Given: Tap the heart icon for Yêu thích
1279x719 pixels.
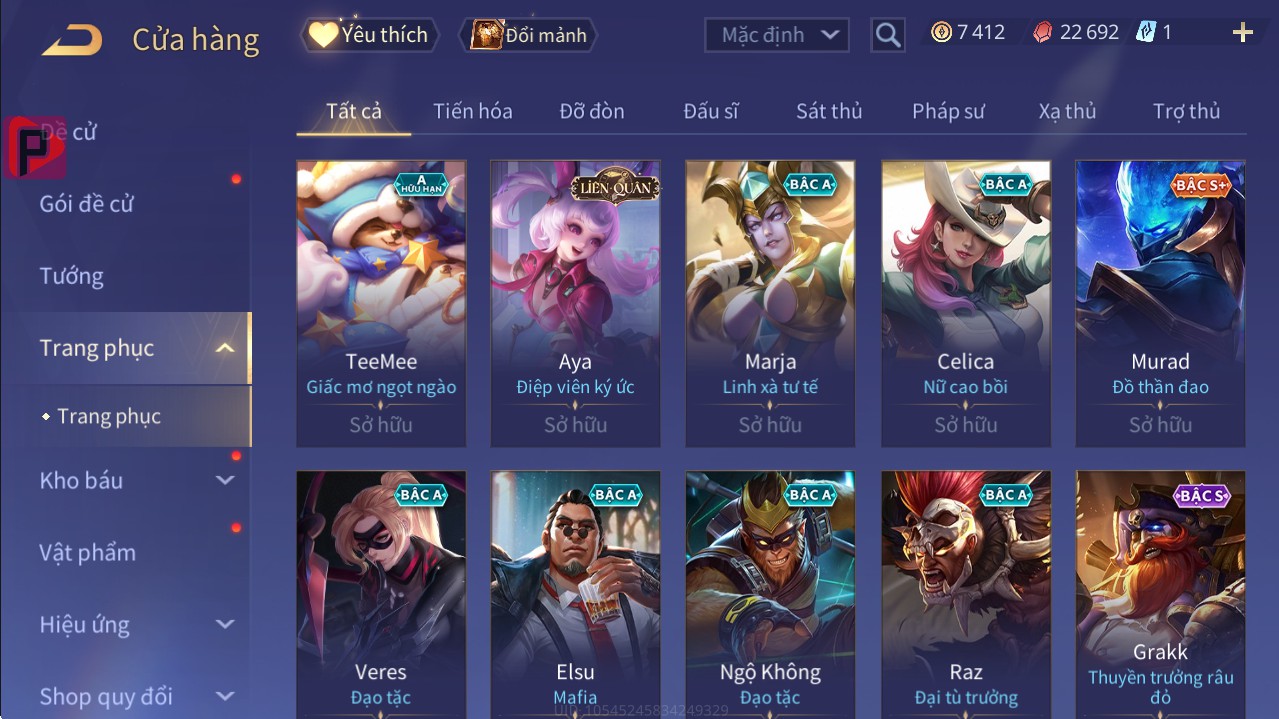Looking at the screenshot, I should 323,34.
